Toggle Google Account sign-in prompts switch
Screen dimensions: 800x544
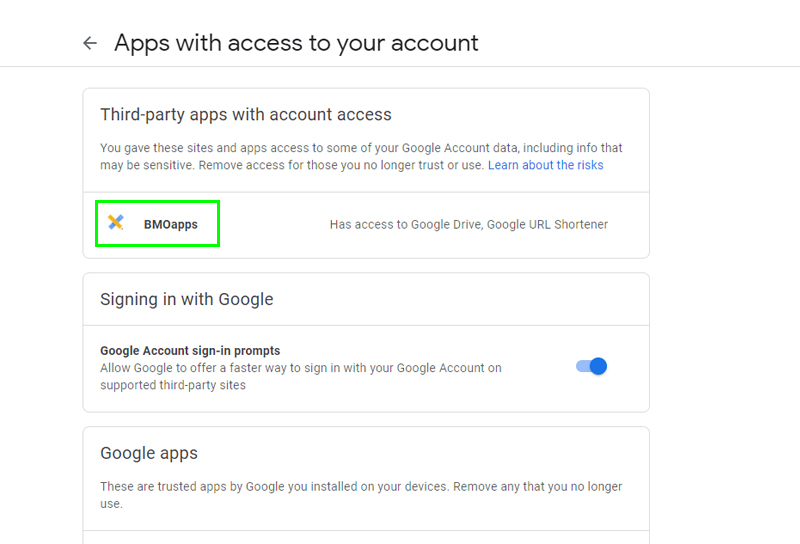[591, 366]
